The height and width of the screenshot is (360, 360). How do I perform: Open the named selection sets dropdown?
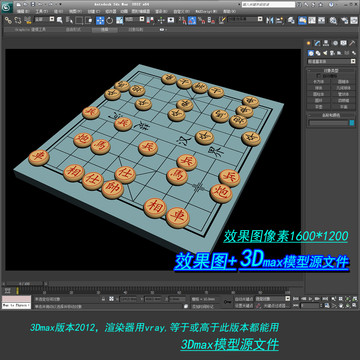[245, 19]
